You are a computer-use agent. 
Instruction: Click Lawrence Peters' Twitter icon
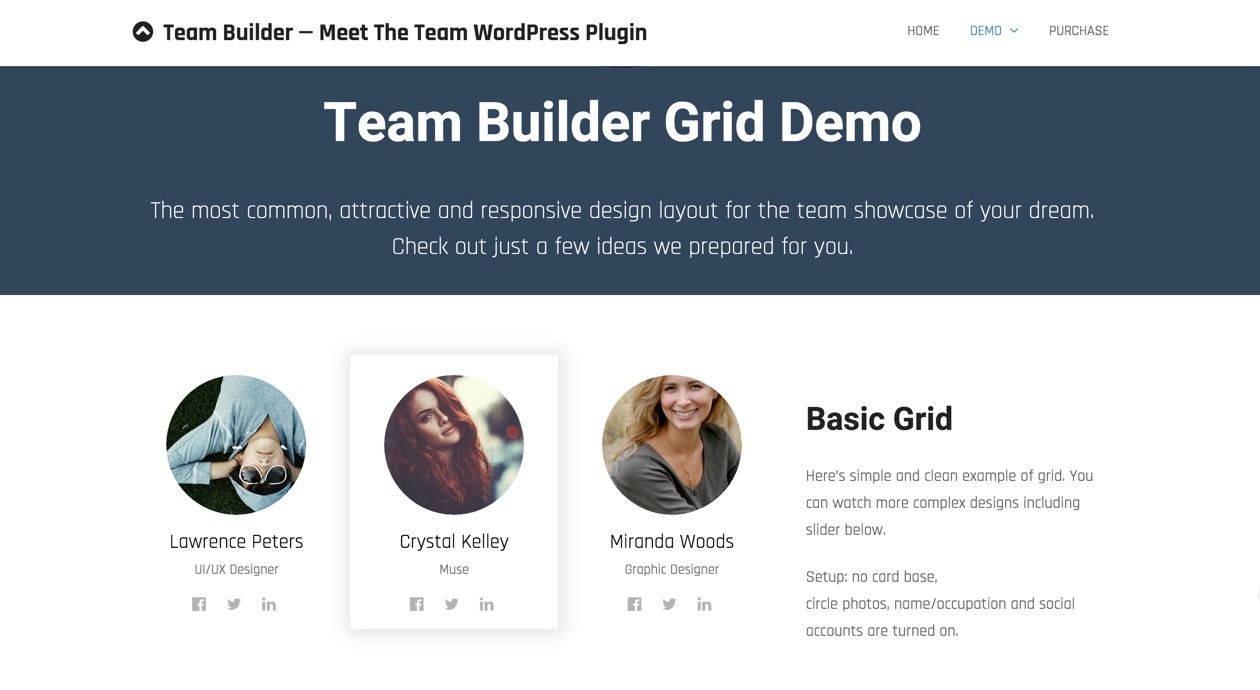[234, 603]
